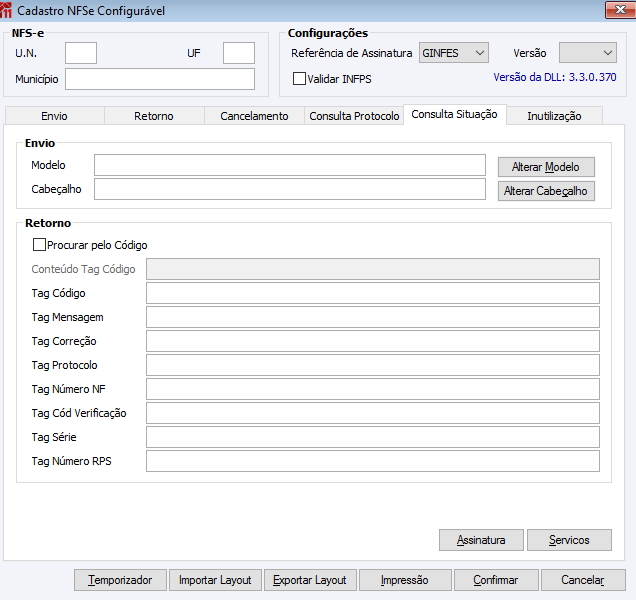Focus the Tag Código field
Screen dimensions: 636x600
click(373, 293)
